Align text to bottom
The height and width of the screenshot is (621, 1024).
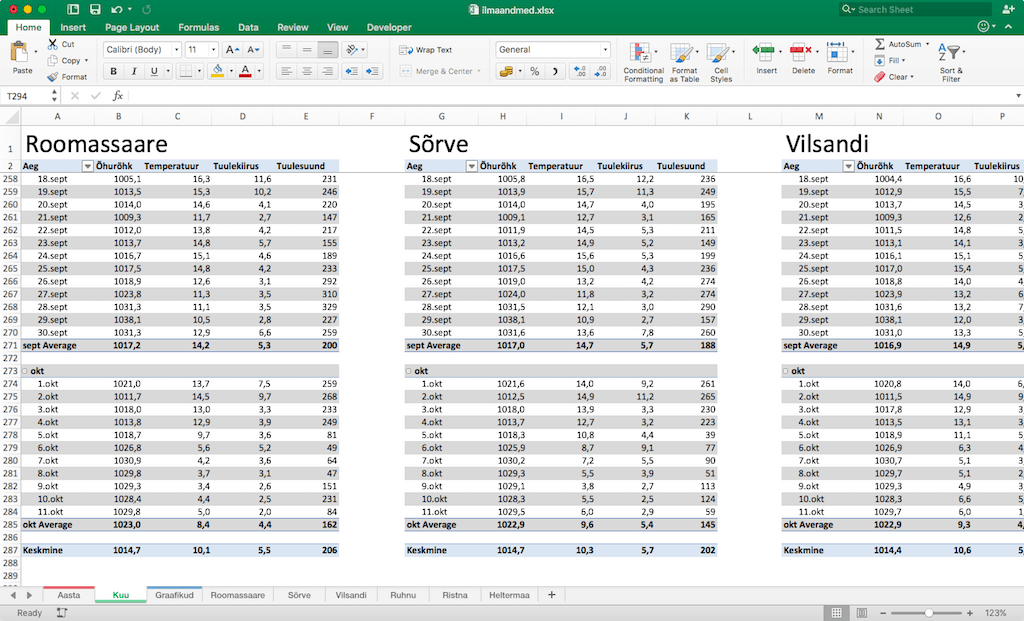pyautogui.click(x=328, y=50)
